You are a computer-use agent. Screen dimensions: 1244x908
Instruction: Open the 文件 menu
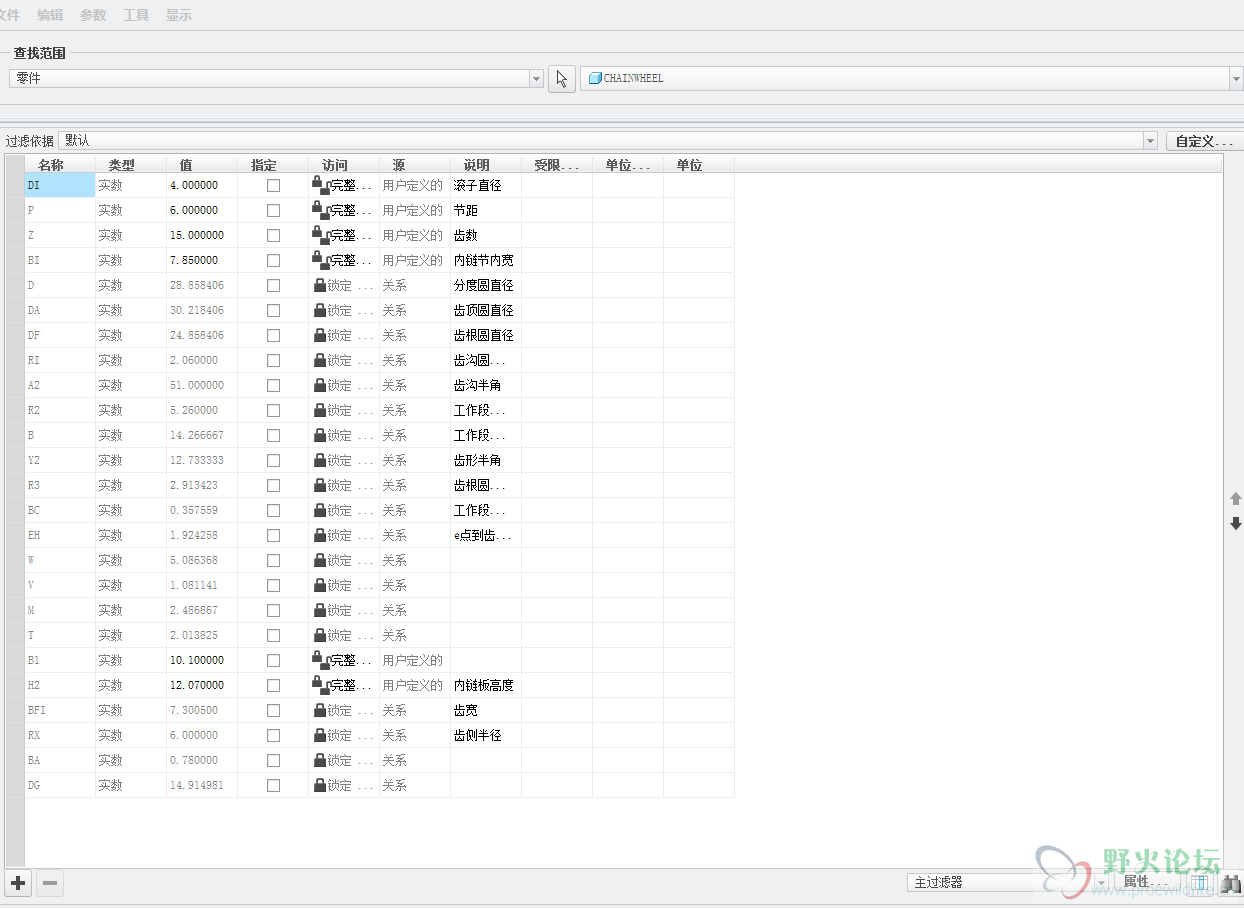point(9,15)
